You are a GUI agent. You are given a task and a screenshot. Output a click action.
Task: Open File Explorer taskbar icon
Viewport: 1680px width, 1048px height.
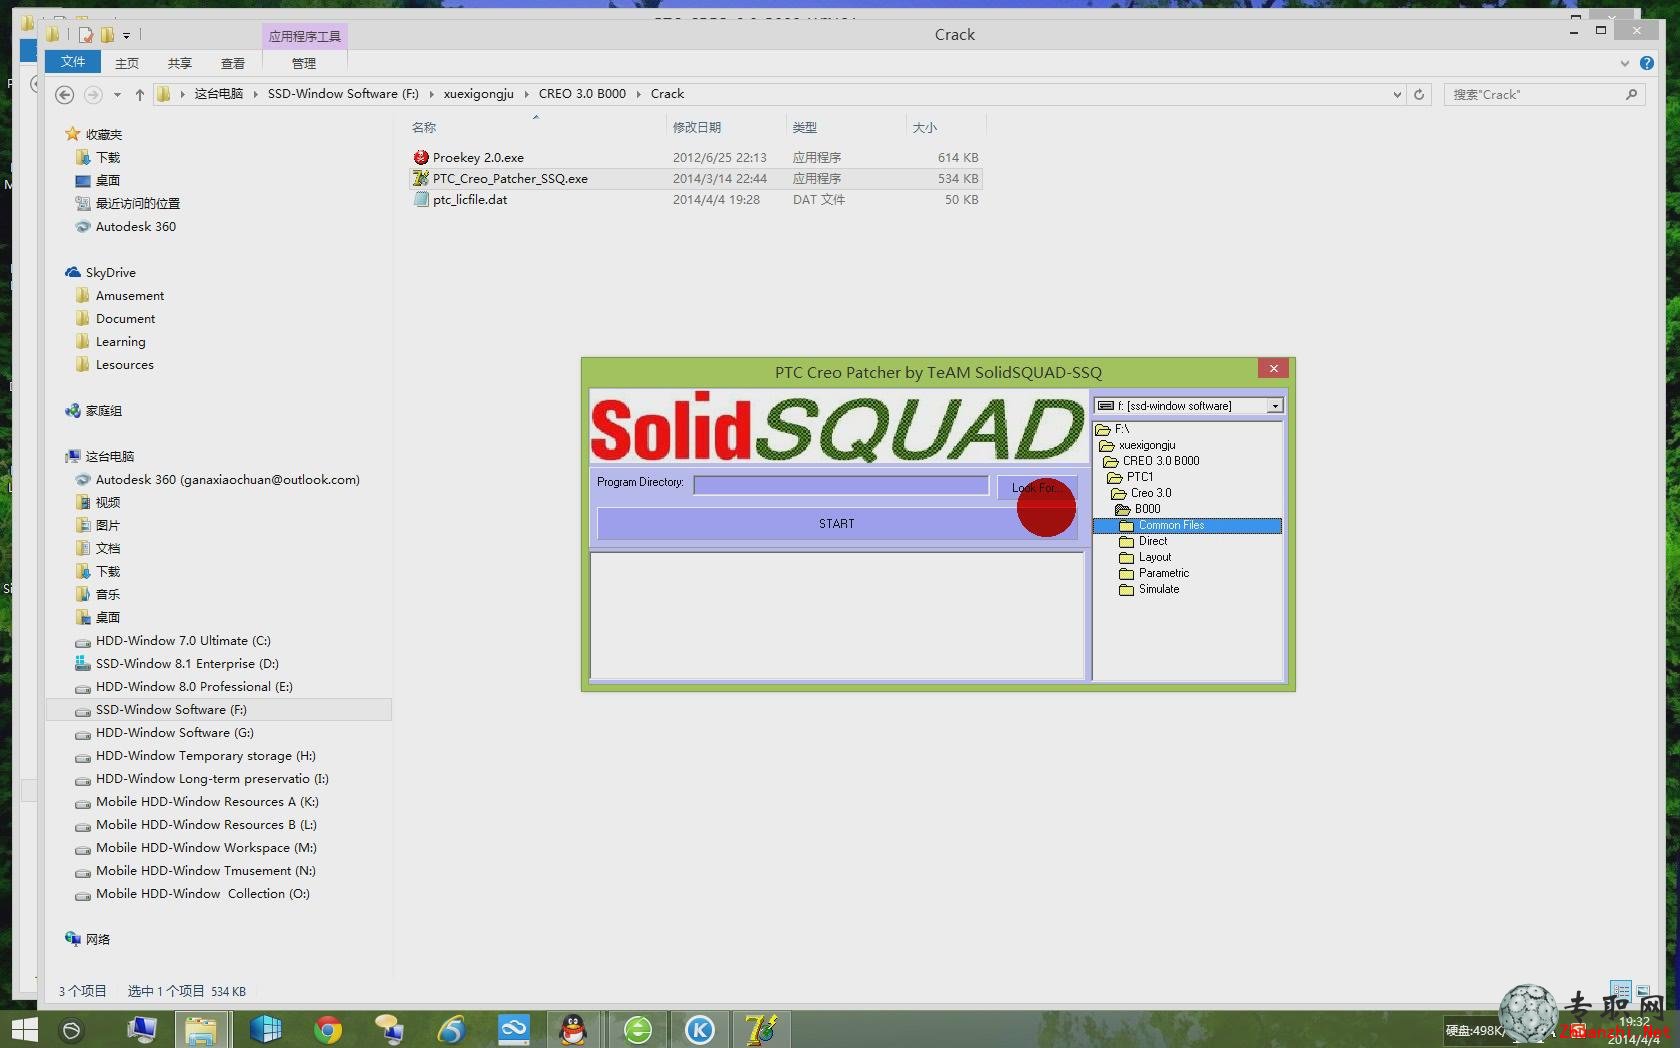[x=201, y=1029]
